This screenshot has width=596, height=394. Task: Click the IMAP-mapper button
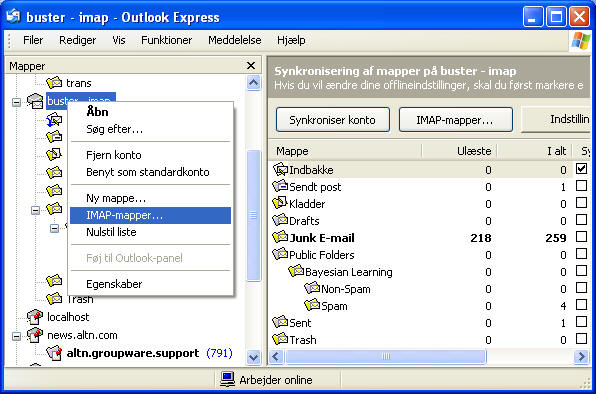point(455,120)
